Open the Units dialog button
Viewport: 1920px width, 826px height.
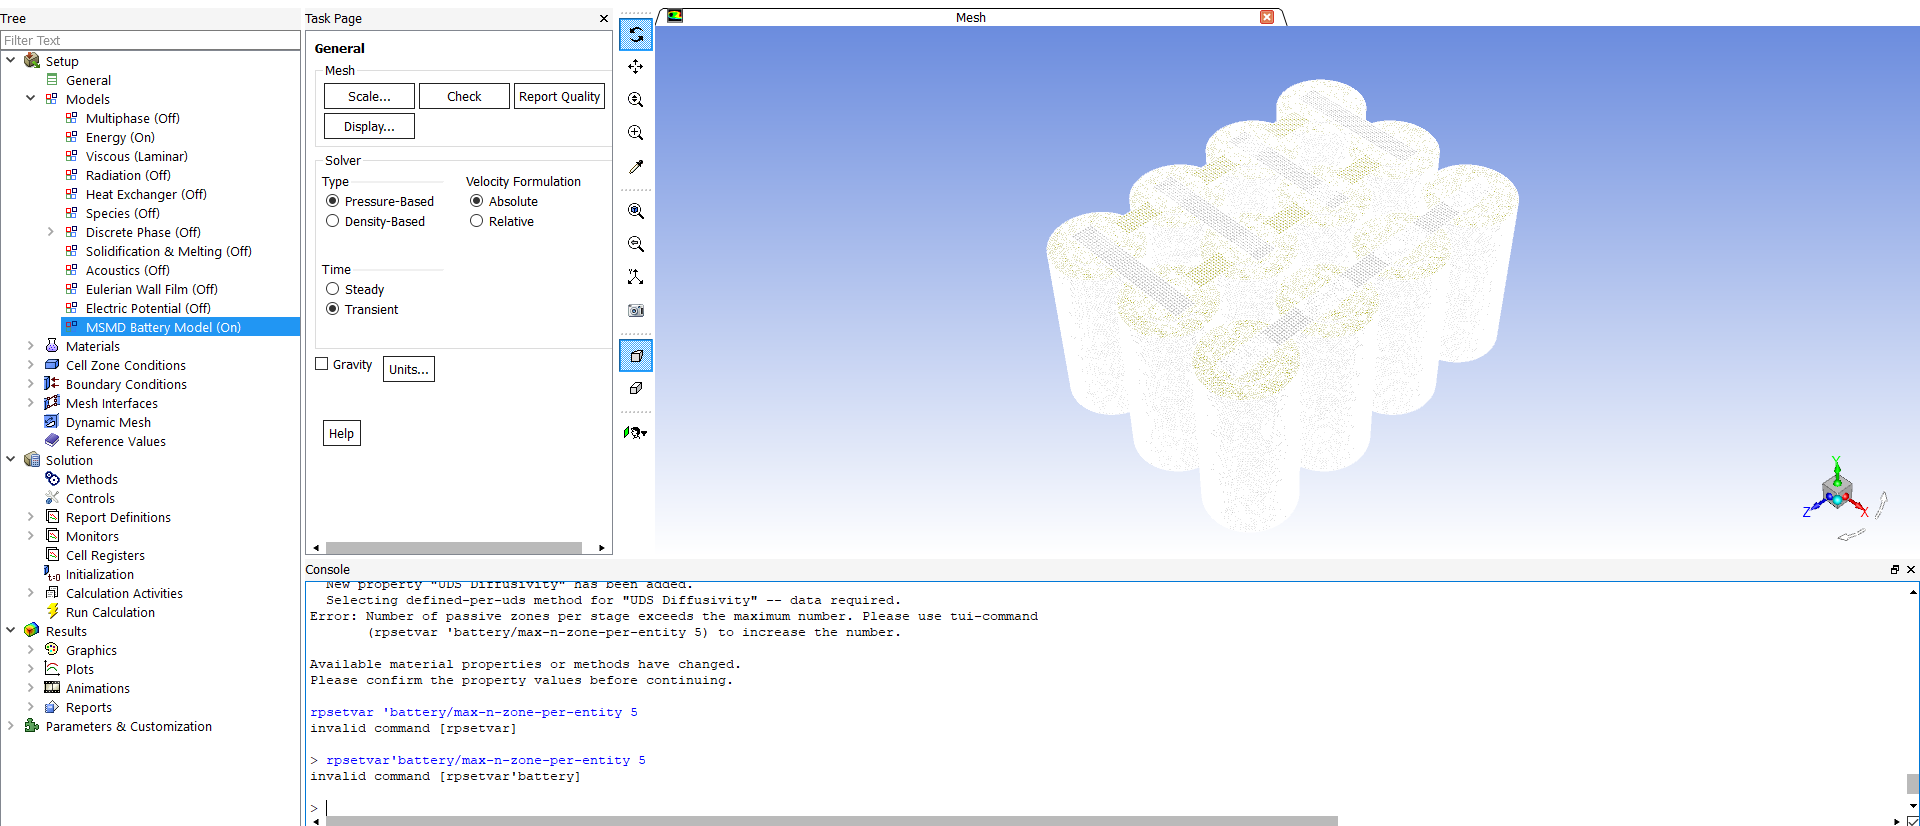click(x=408, y=369)
